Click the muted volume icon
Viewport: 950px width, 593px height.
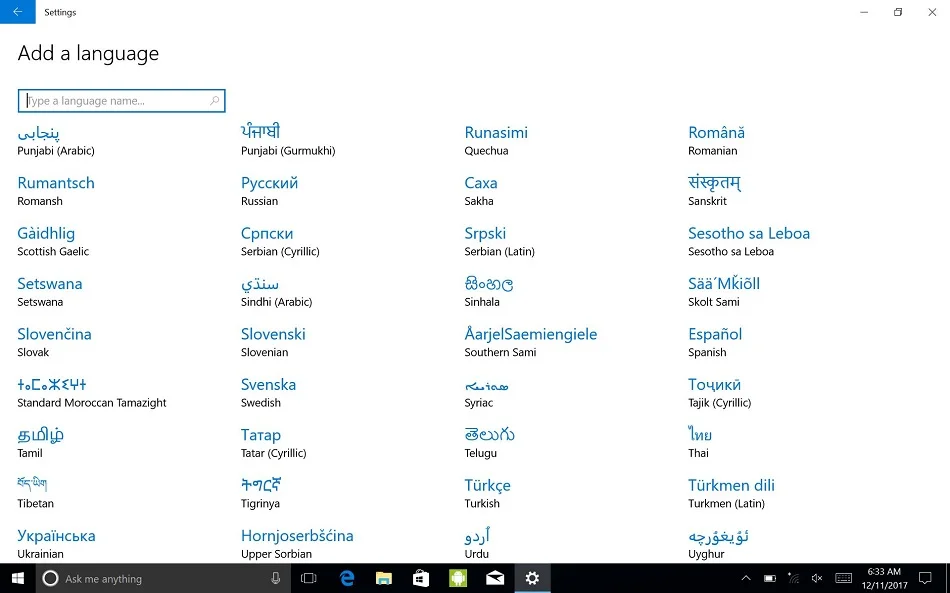(817, 578)
